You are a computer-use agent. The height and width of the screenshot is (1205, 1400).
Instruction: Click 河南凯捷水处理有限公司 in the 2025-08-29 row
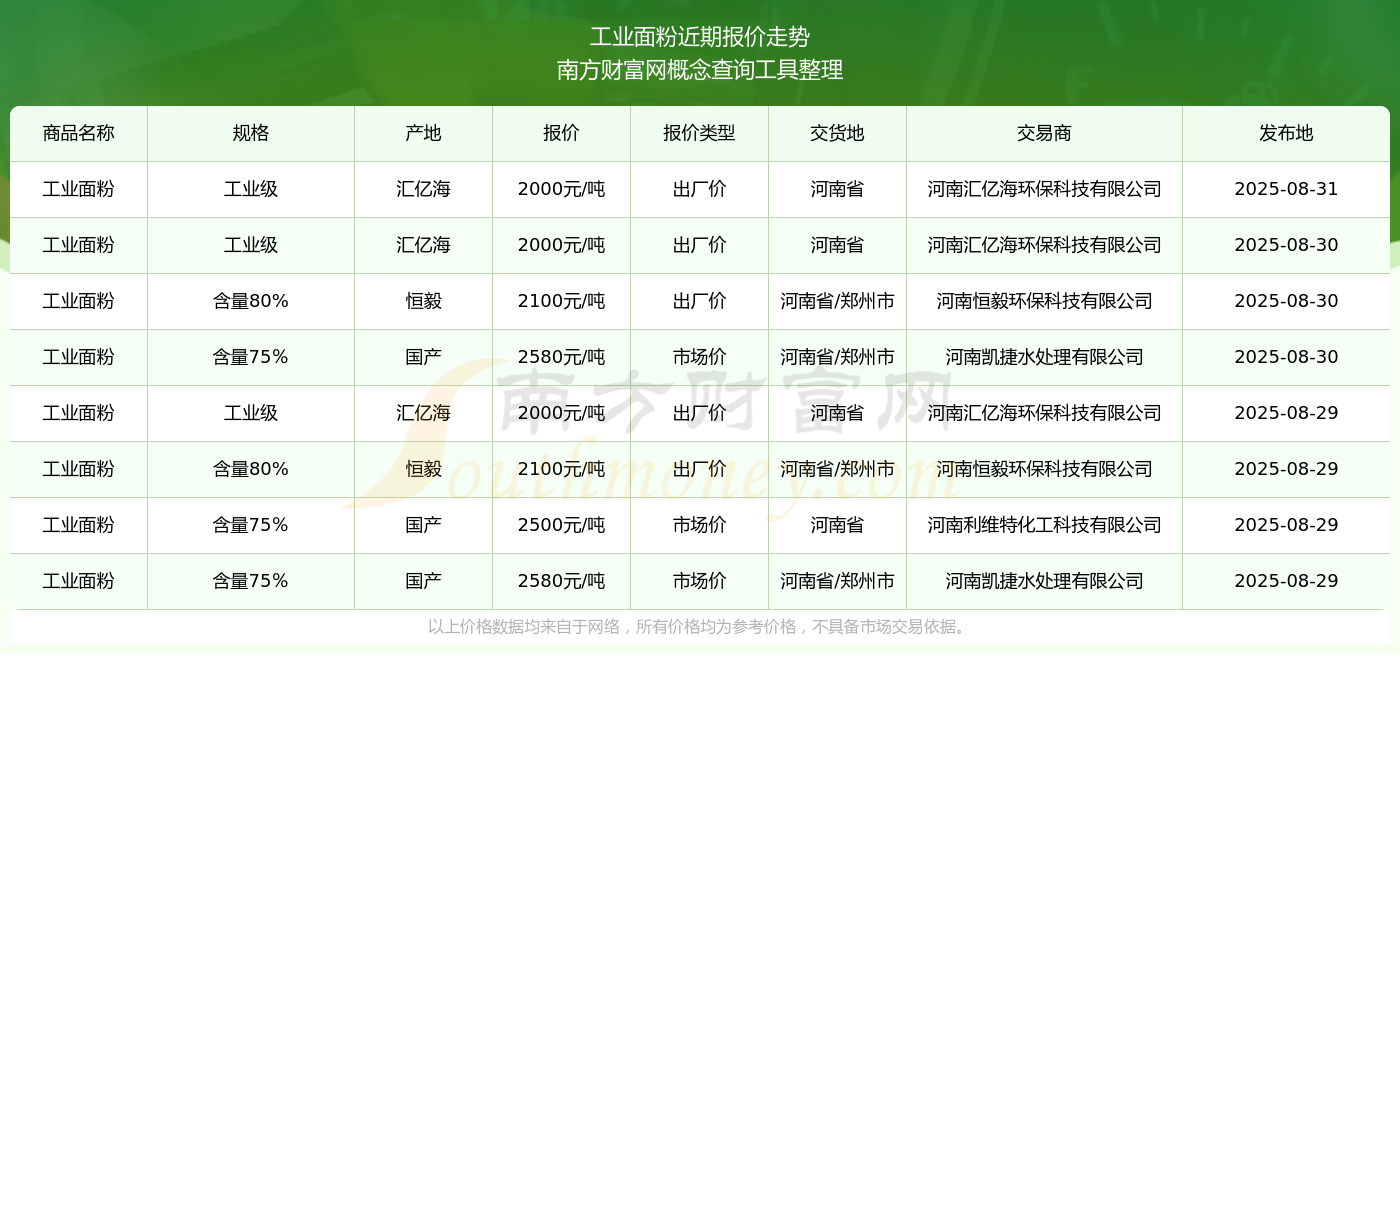(x=1045, y=581)
